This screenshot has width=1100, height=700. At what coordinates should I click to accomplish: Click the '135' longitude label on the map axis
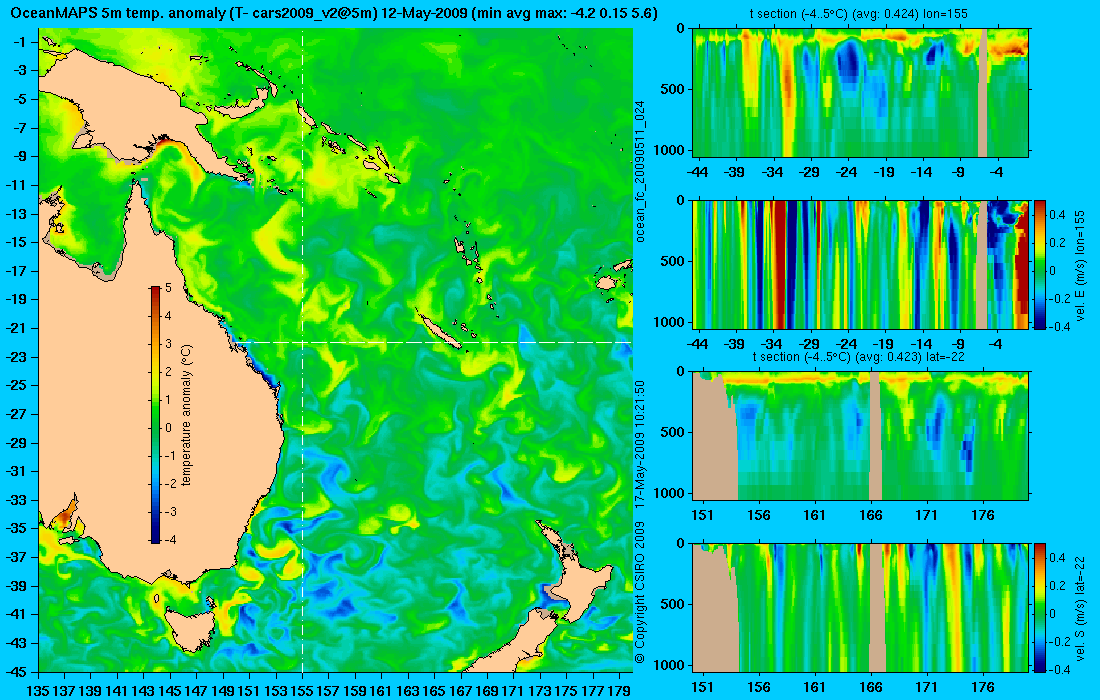click(37, 691)
